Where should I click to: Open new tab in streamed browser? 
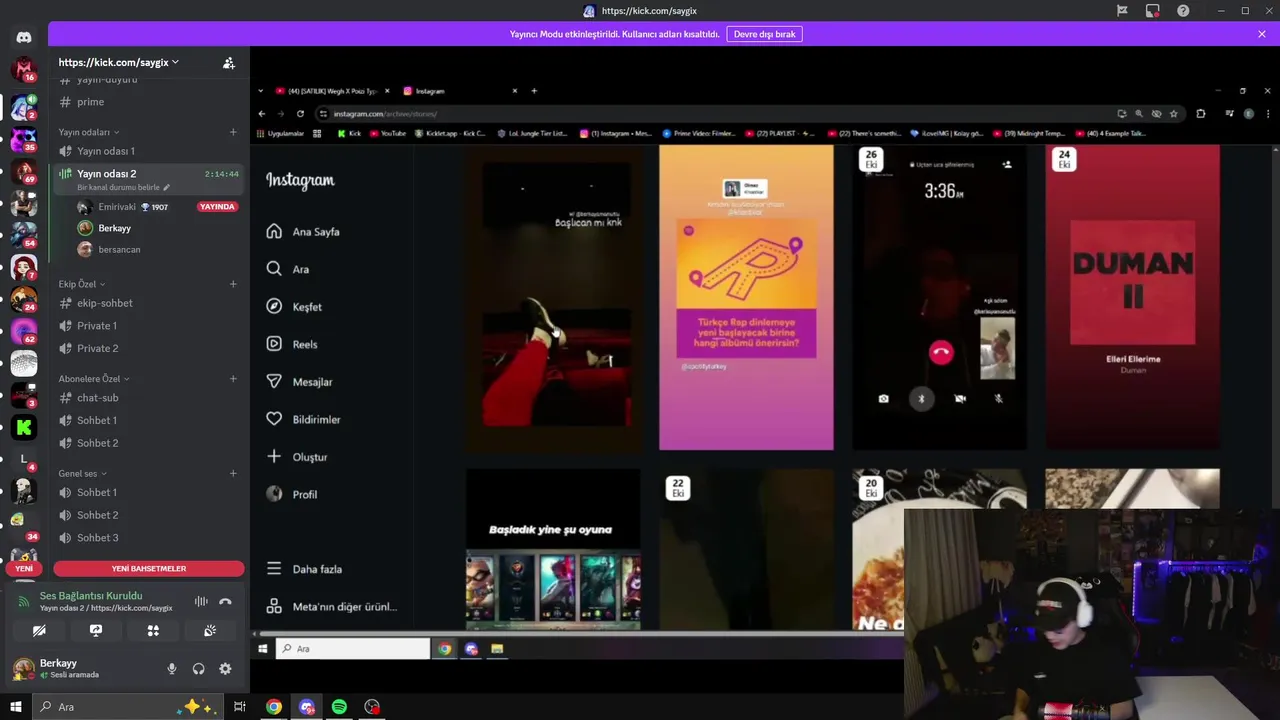pyautogui.click(x=534, y=91)
